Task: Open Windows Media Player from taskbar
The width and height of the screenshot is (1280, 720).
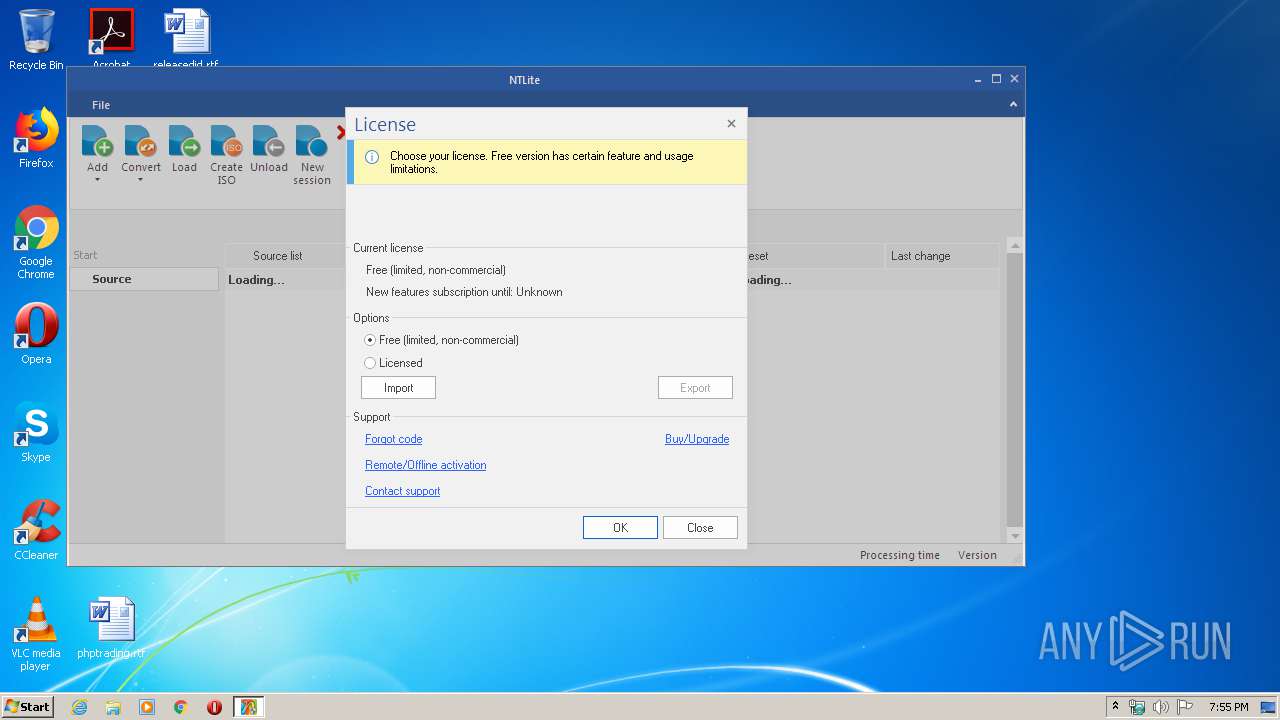Action: (147, 707)
